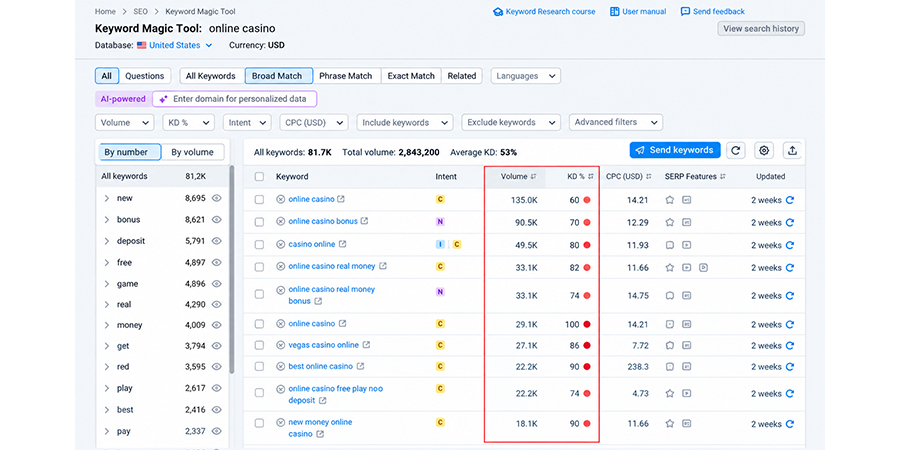Click N intent badge for 'online casino bonus'

(x=440, y=222)
